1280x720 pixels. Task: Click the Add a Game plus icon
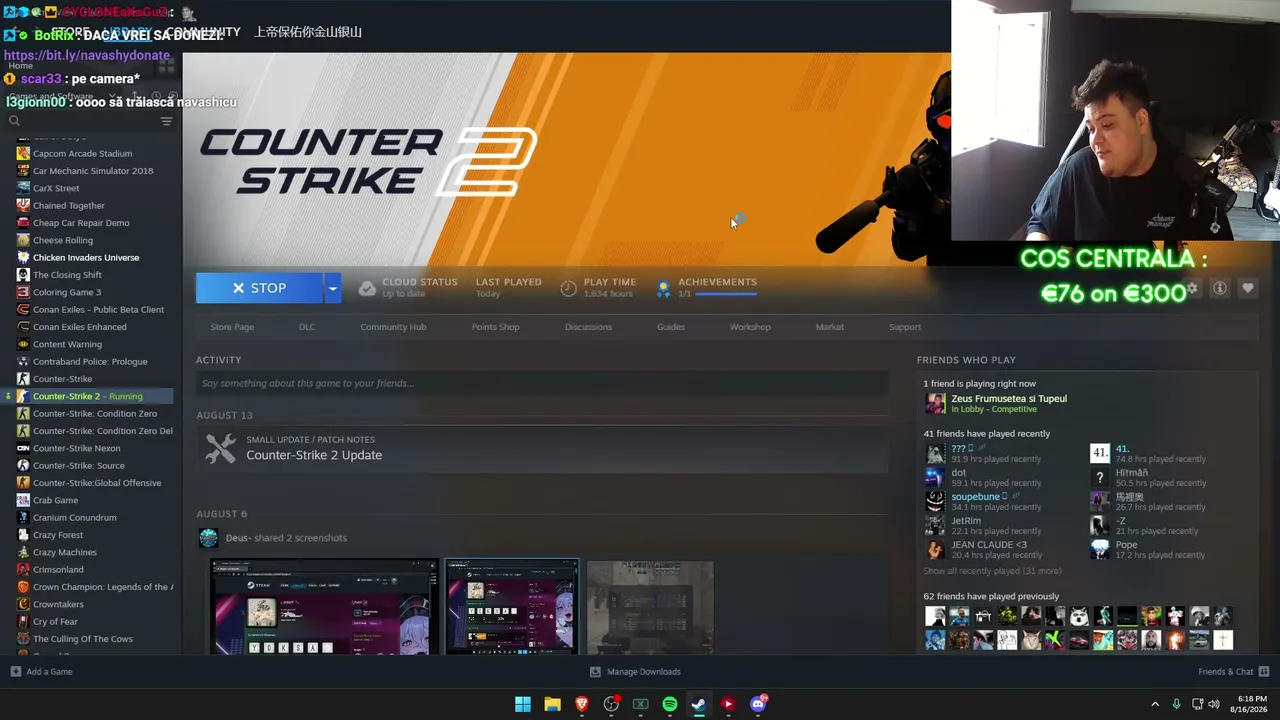click(15, 672)
